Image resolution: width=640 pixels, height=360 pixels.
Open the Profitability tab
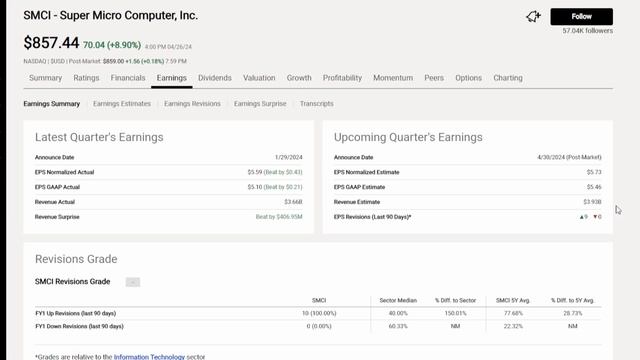(342, 78)
